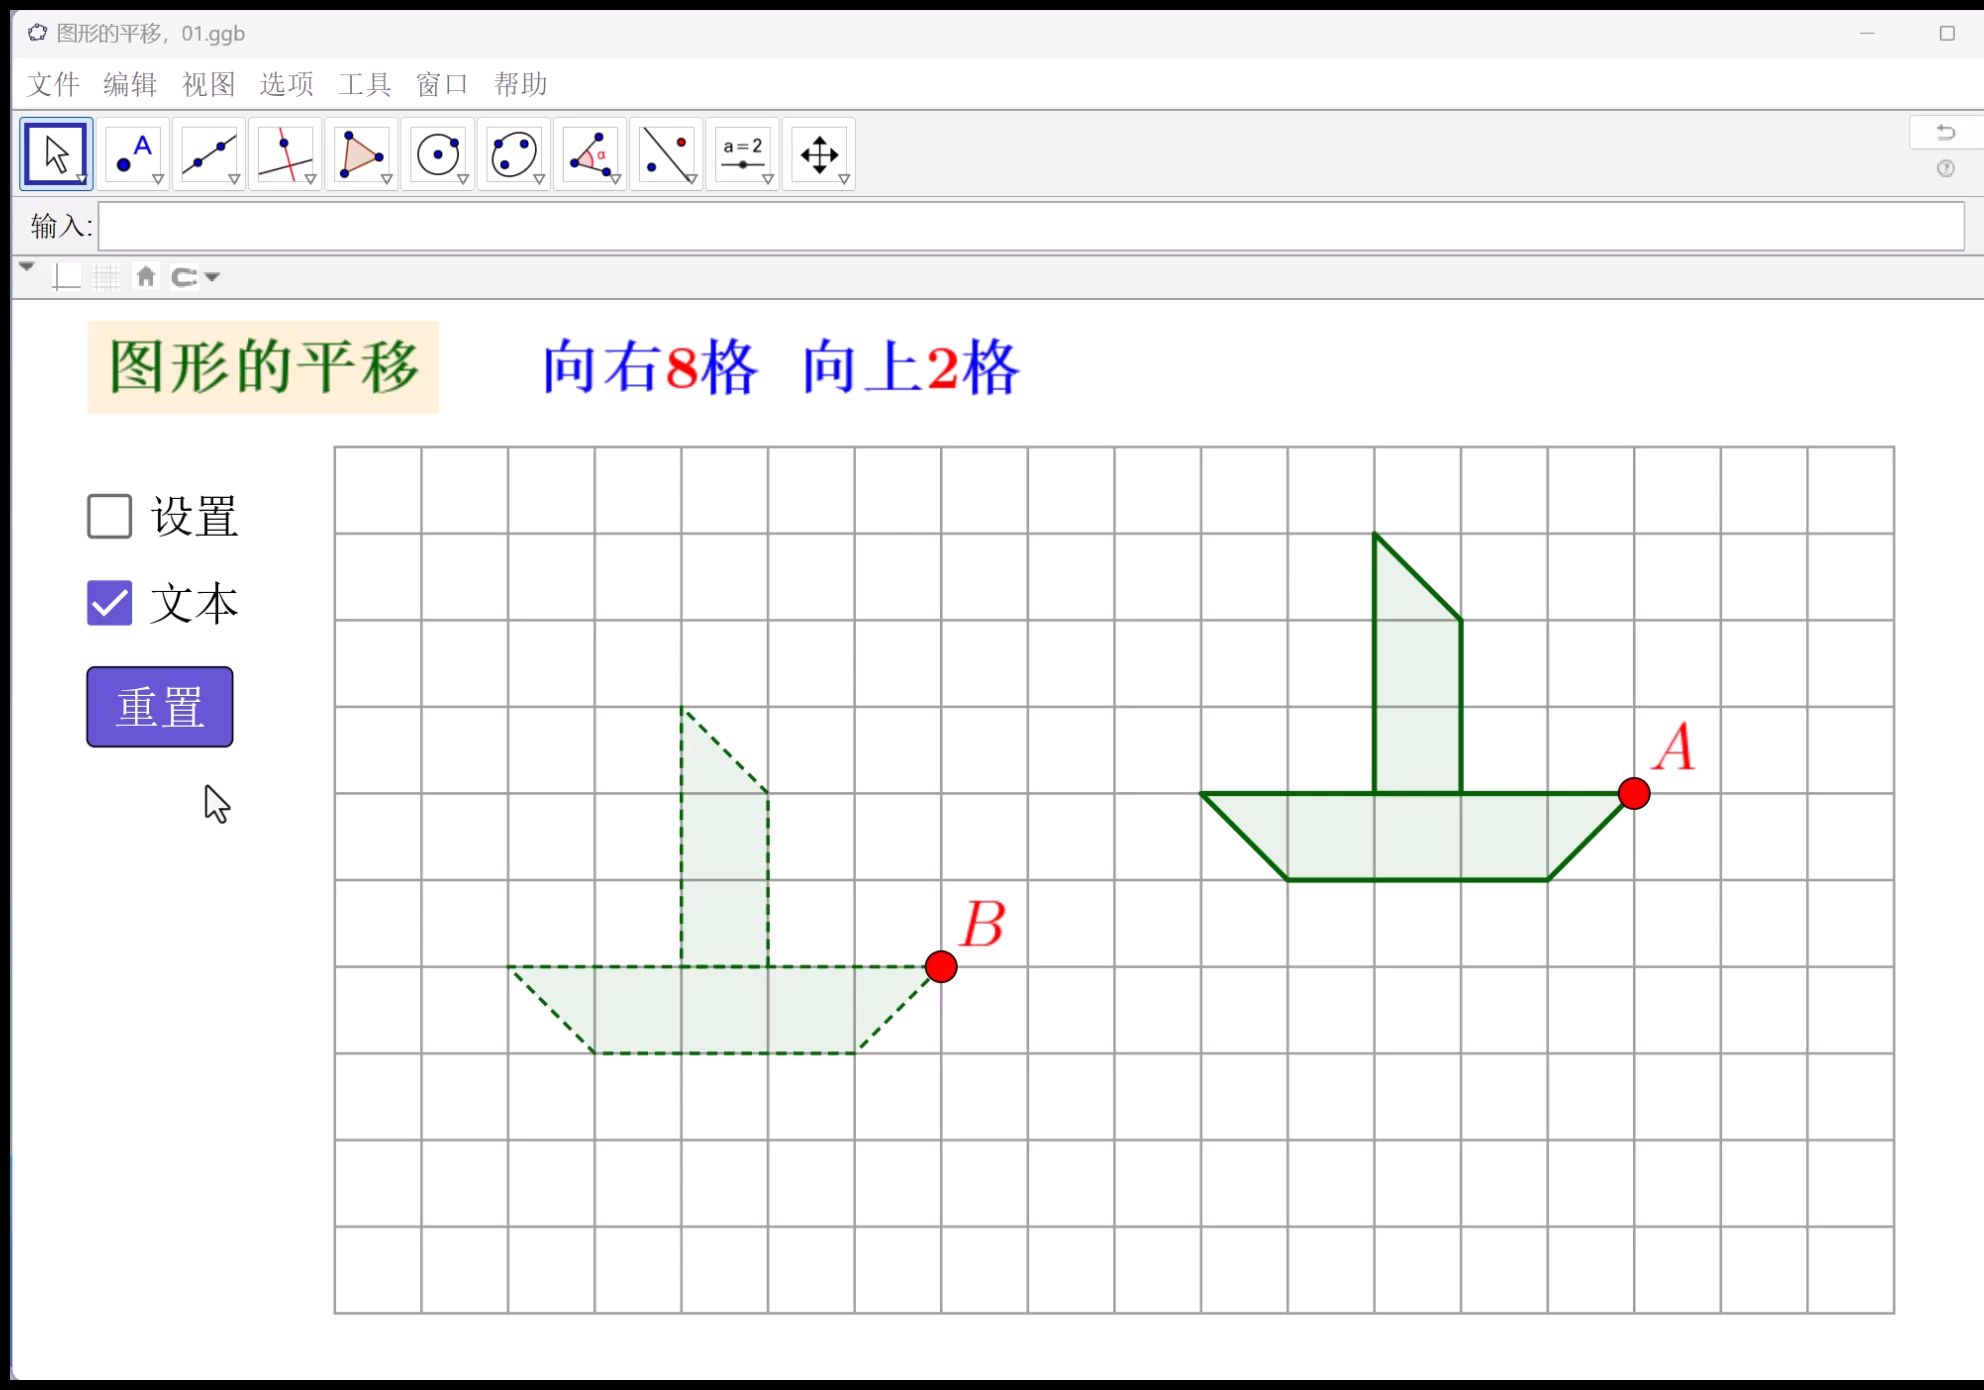Select the Reflect about line tool

click(x=666, y=154)
